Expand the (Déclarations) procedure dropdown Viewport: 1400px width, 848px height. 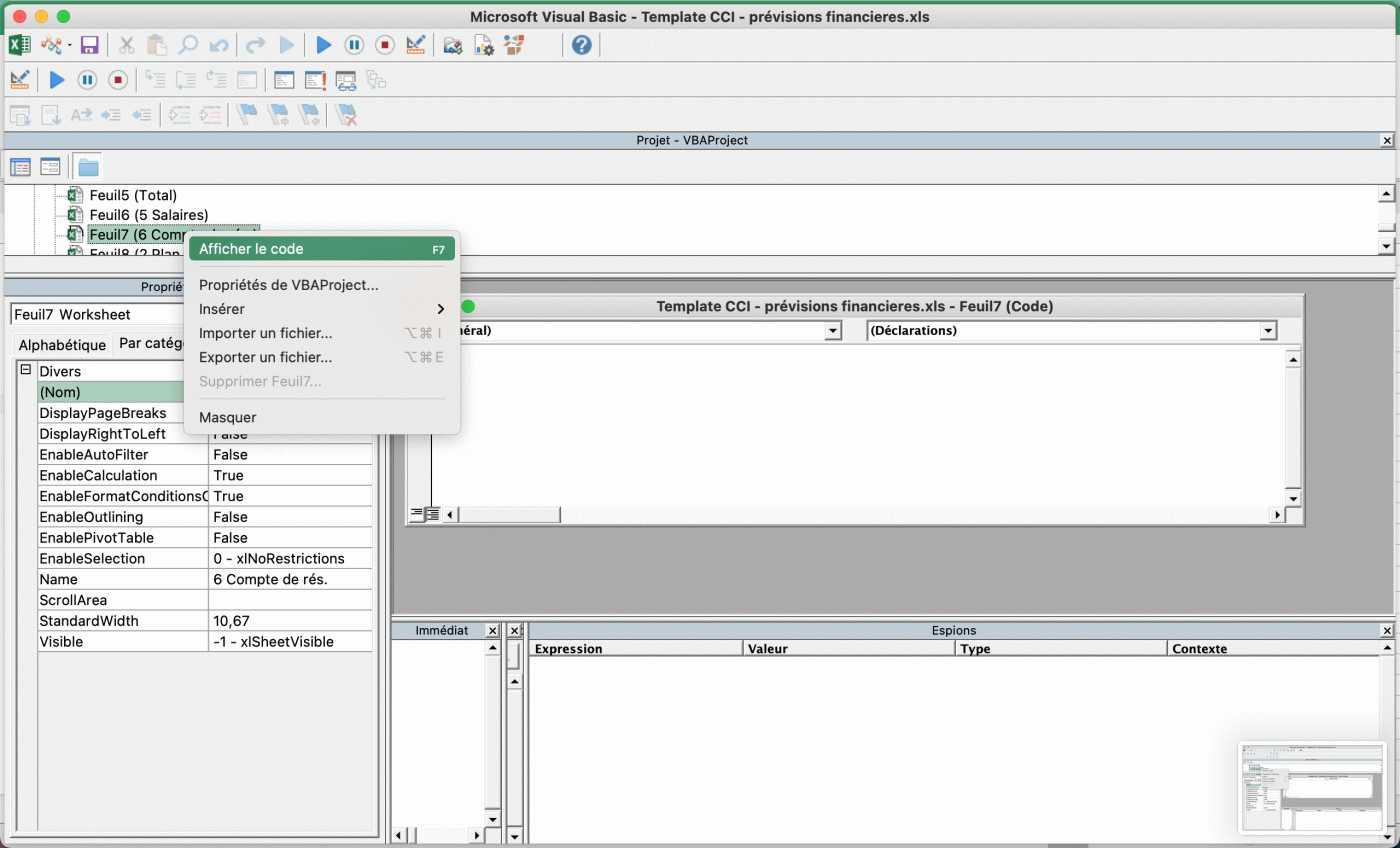[x=1268, y=331]
